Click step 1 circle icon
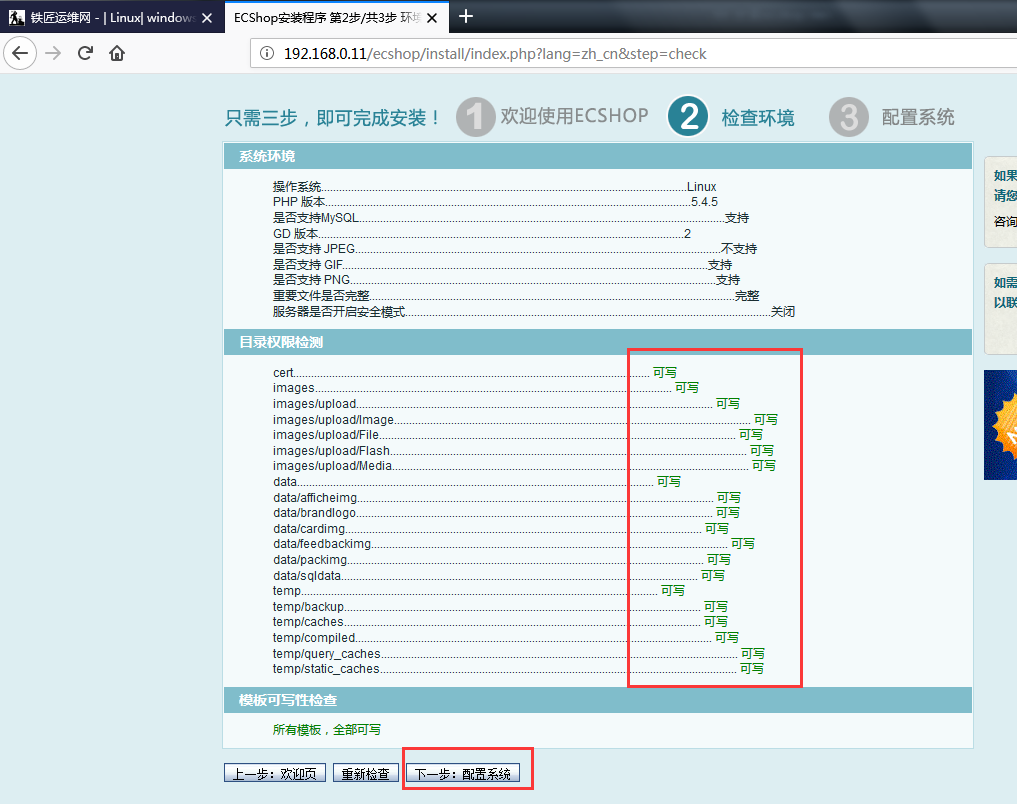 point(475,117)
